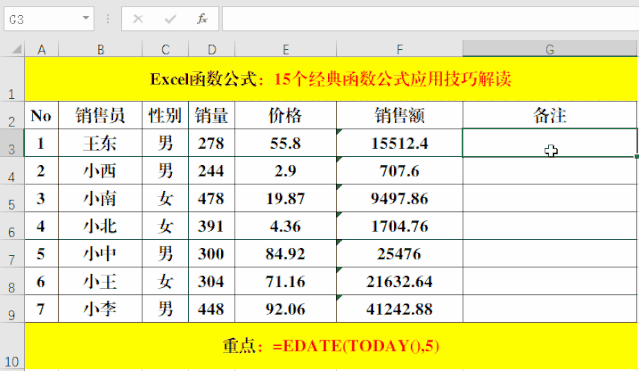Click the Insert Function fx icon
Screen dimensions: 639x371
(x=202, y=19)
